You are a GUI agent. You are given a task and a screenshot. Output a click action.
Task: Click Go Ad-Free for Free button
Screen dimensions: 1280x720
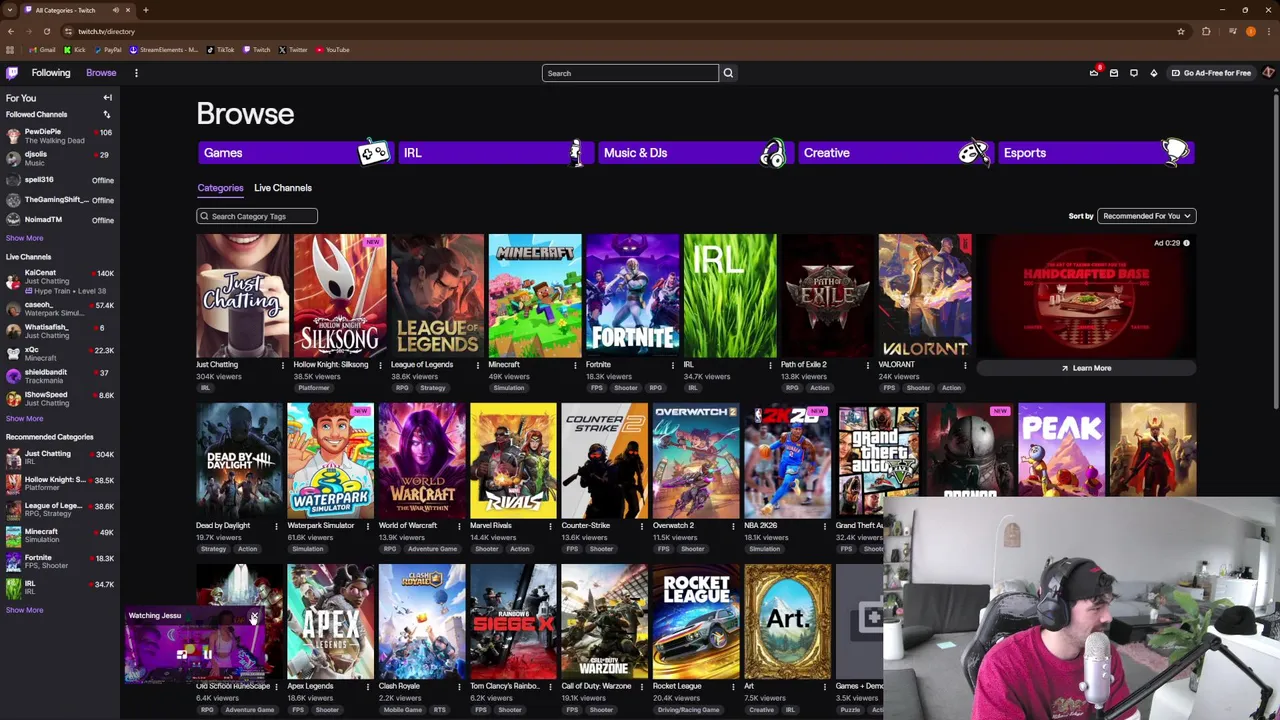point(1211,73)
